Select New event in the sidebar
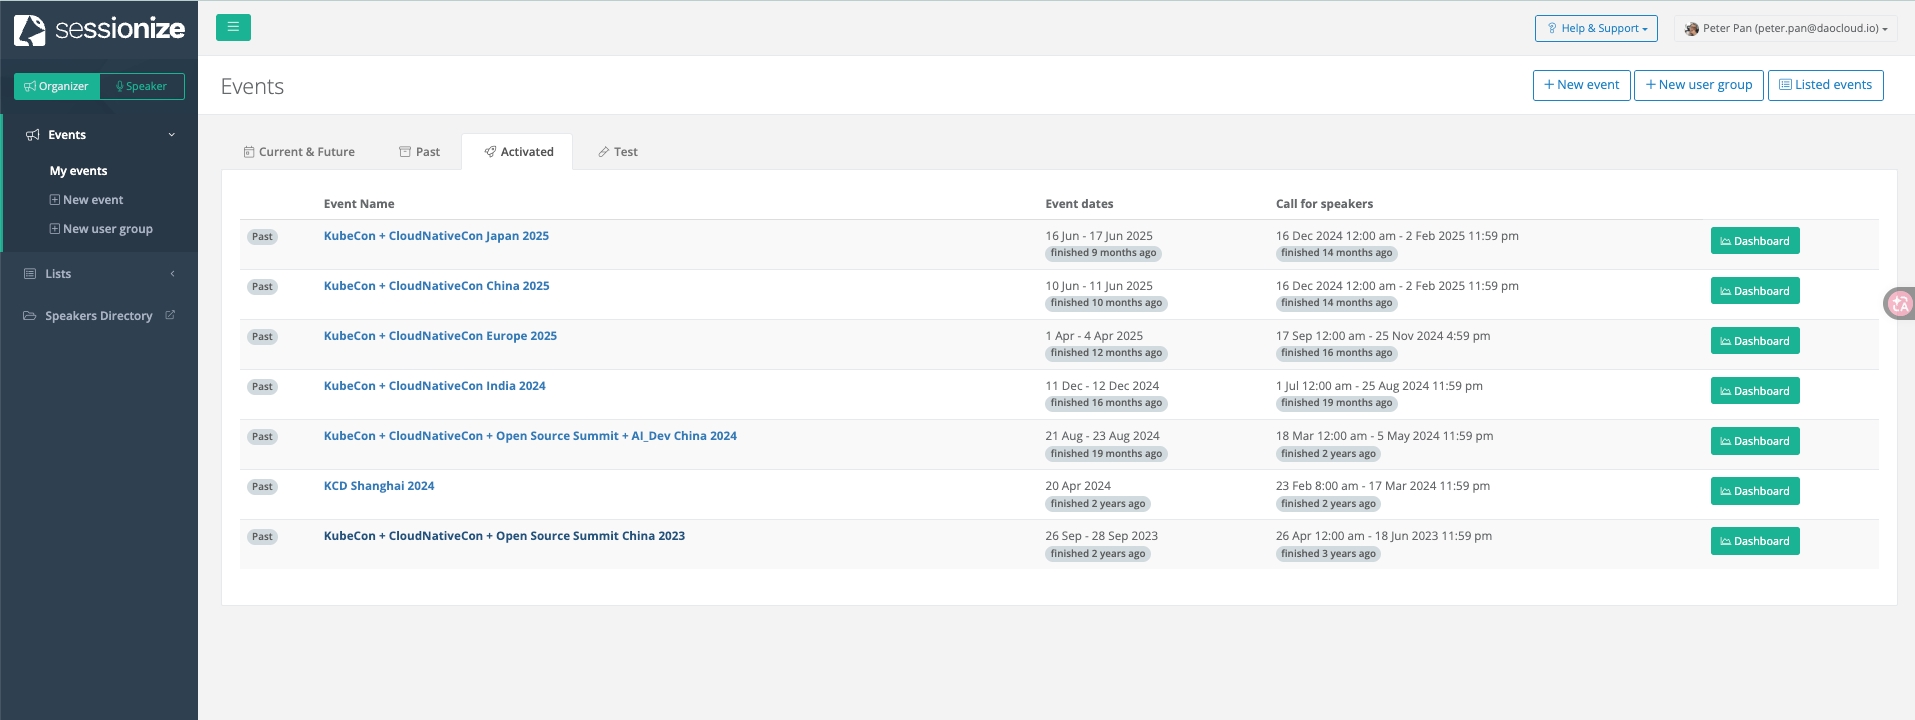Image resolution: width=1915 pixels, height=720 pixels. [92, 200]
